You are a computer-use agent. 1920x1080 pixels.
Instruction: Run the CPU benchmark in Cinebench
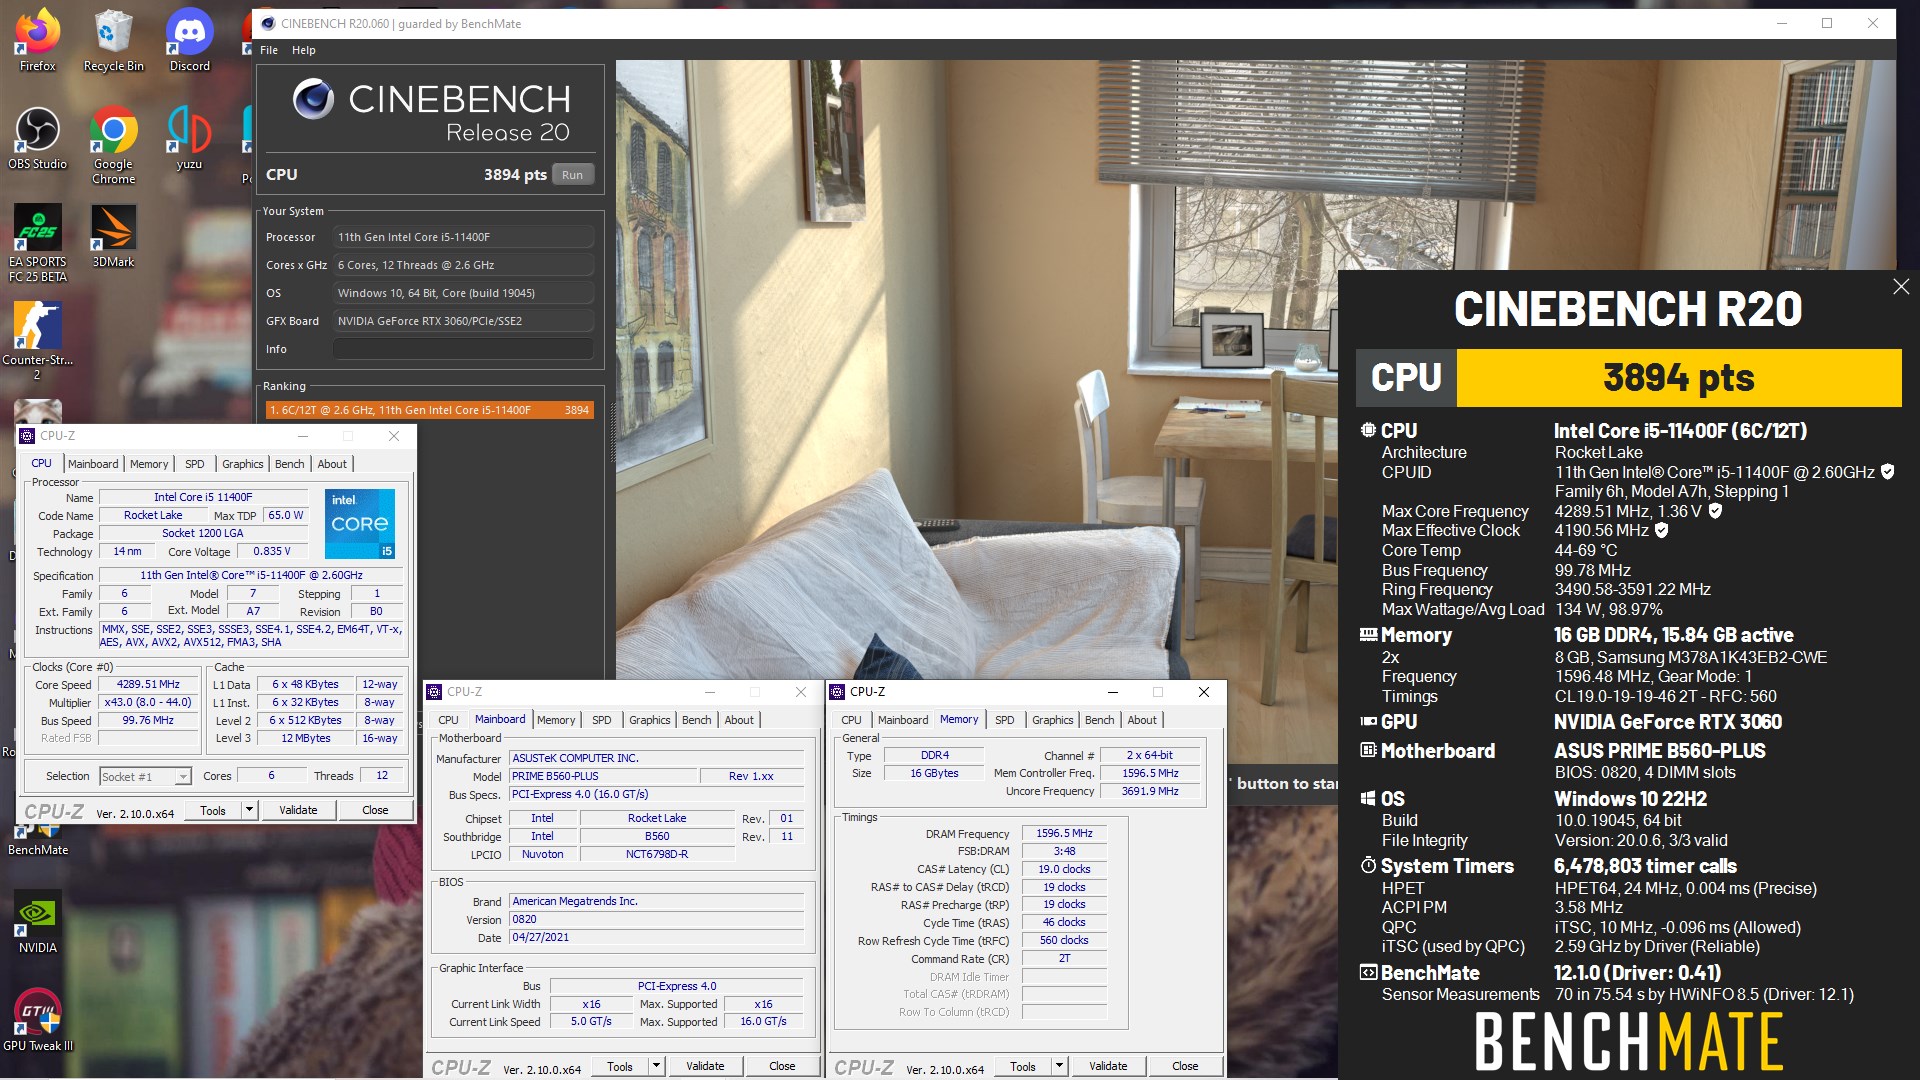point(572,175)
